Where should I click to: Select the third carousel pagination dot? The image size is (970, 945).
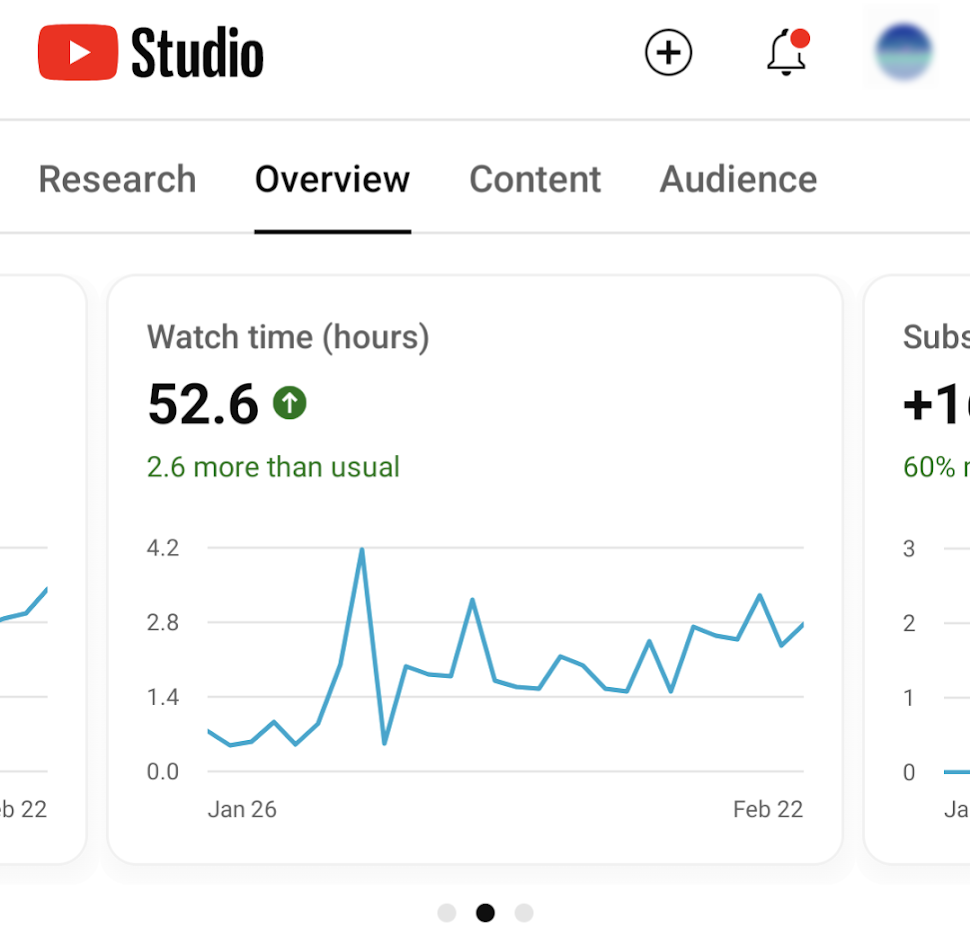[523, 912]
